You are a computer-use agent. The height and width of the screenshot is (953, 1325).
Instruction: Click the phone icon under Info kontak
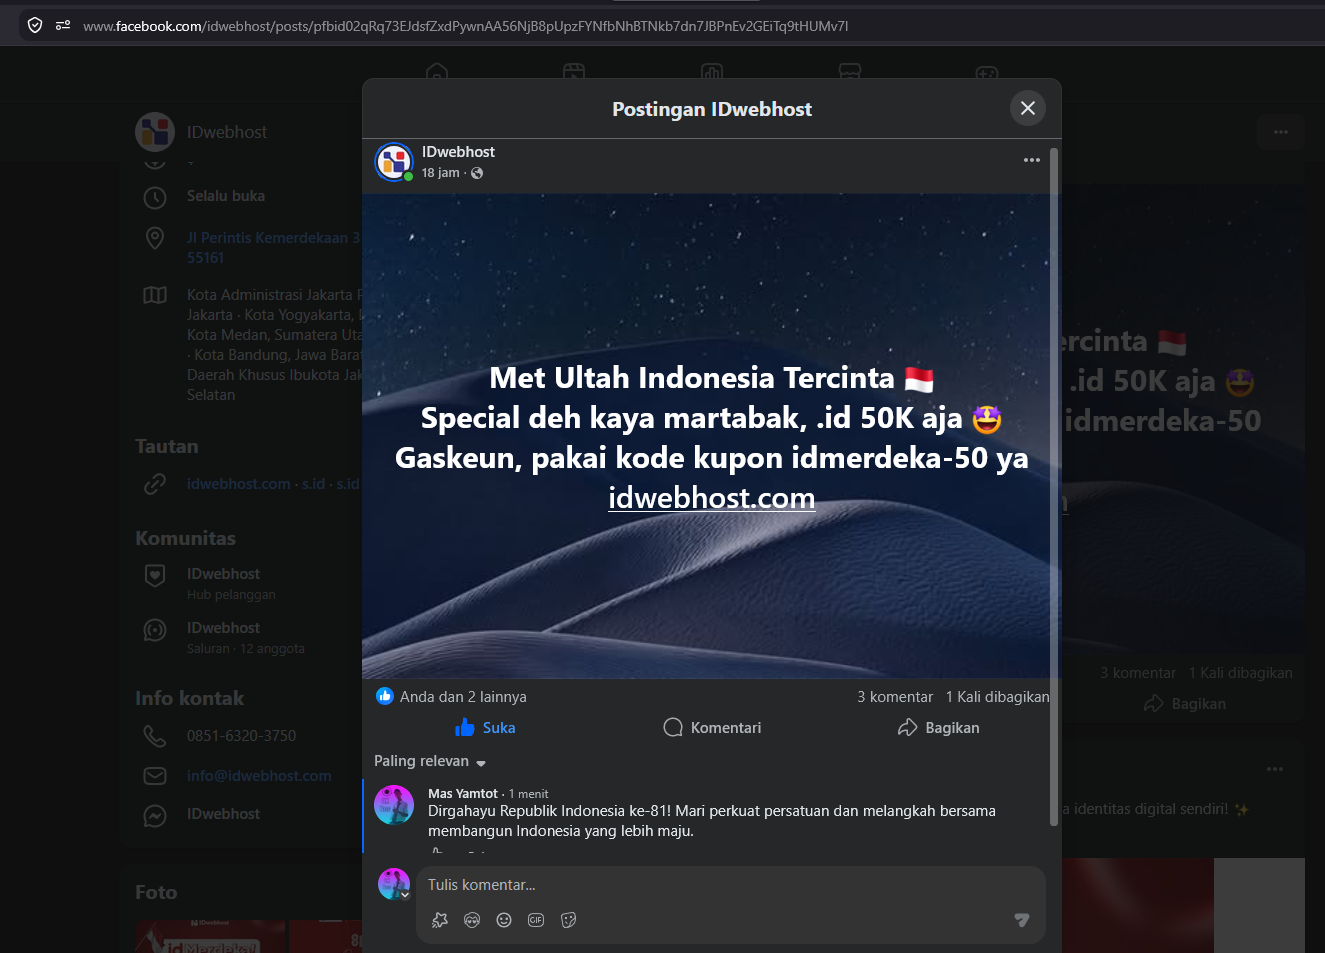[155, 736]
